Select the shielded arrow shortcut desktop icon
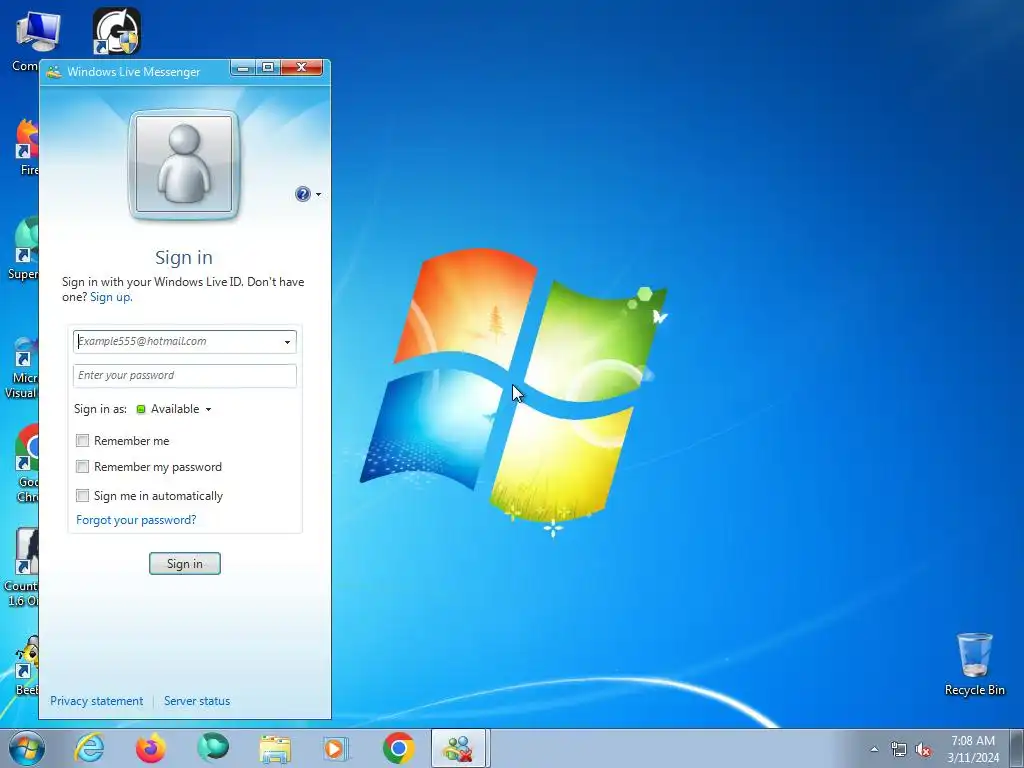The width and height of the screenshot is (1024, 768). click(116, 31)
